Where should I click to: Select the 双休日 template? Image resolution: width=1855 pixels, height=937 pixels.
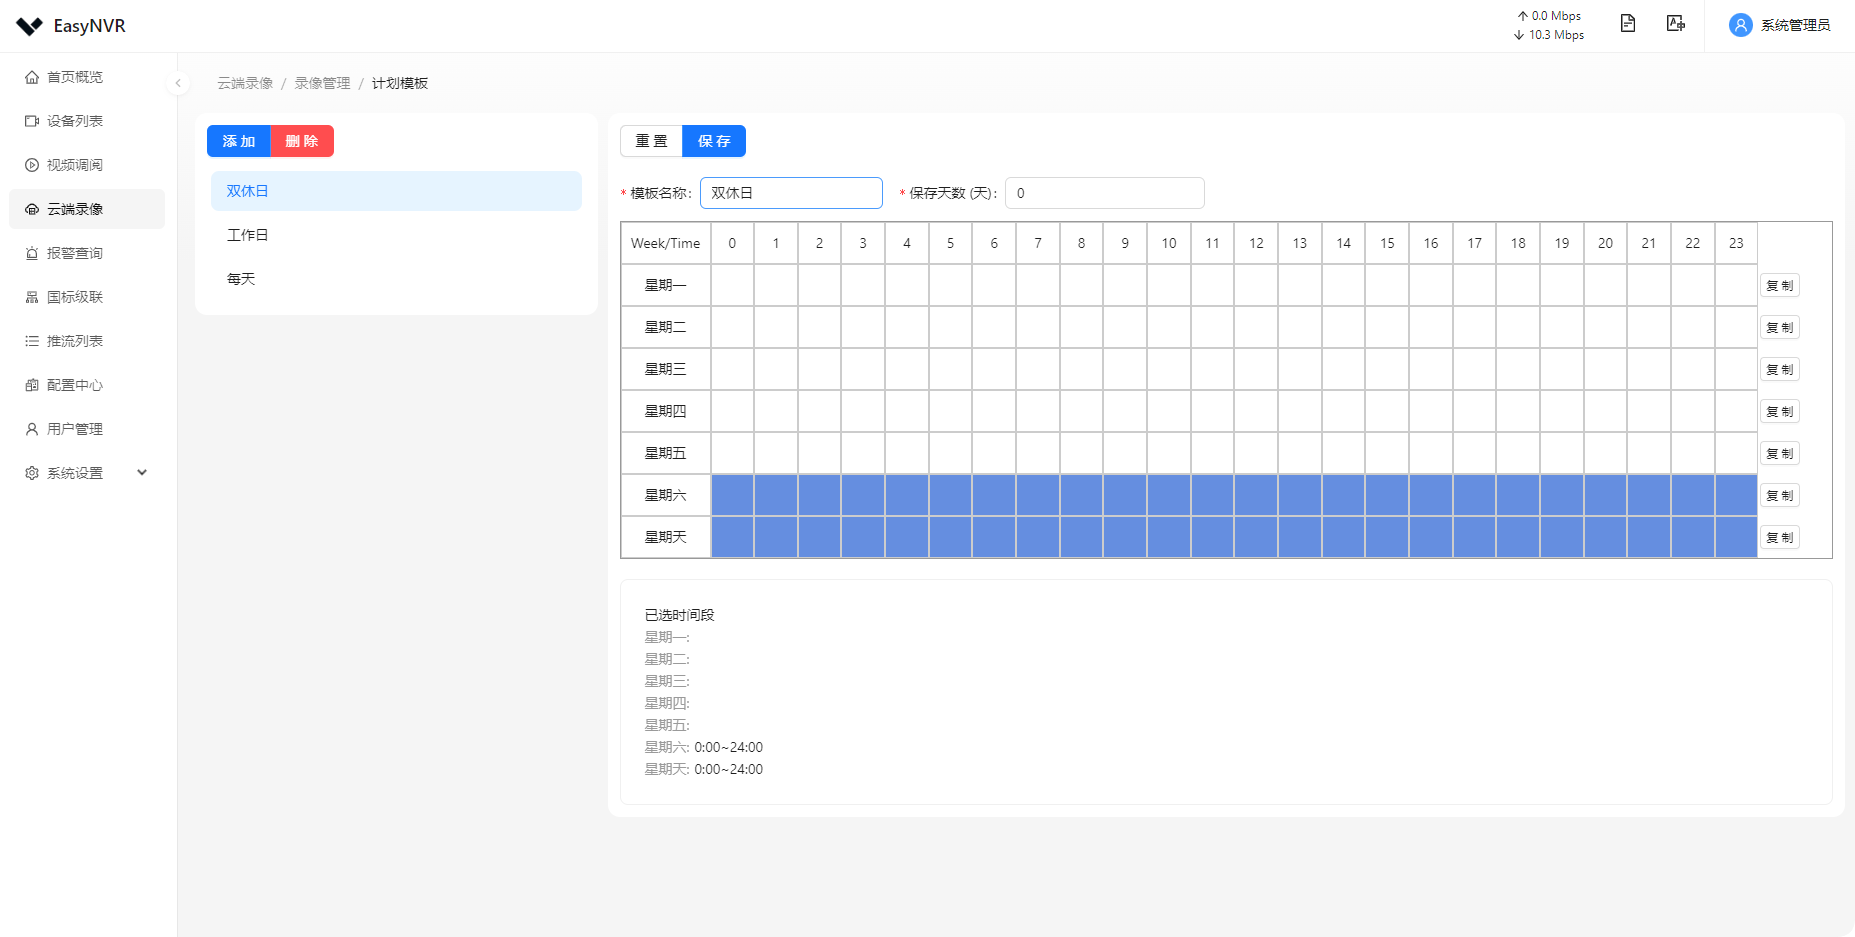pos(396,191)
